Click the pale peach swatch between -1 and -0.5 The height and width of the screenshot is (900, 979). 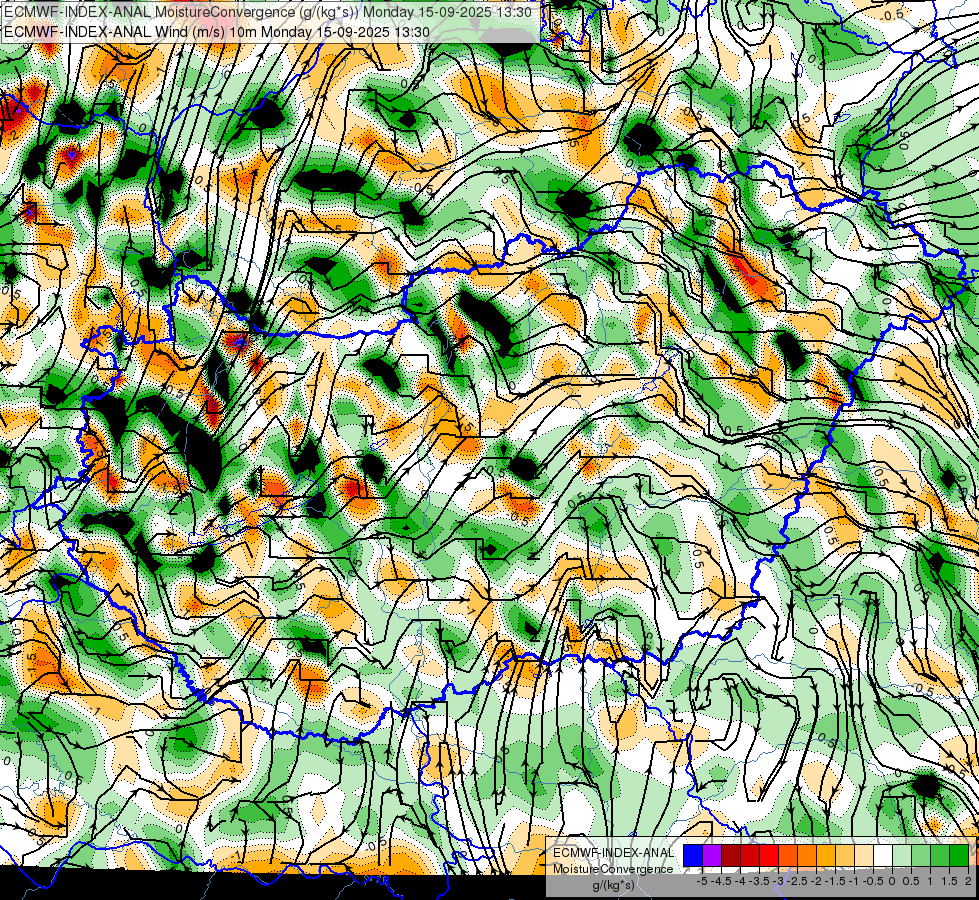pyautogui.click(x=864, y=856)
